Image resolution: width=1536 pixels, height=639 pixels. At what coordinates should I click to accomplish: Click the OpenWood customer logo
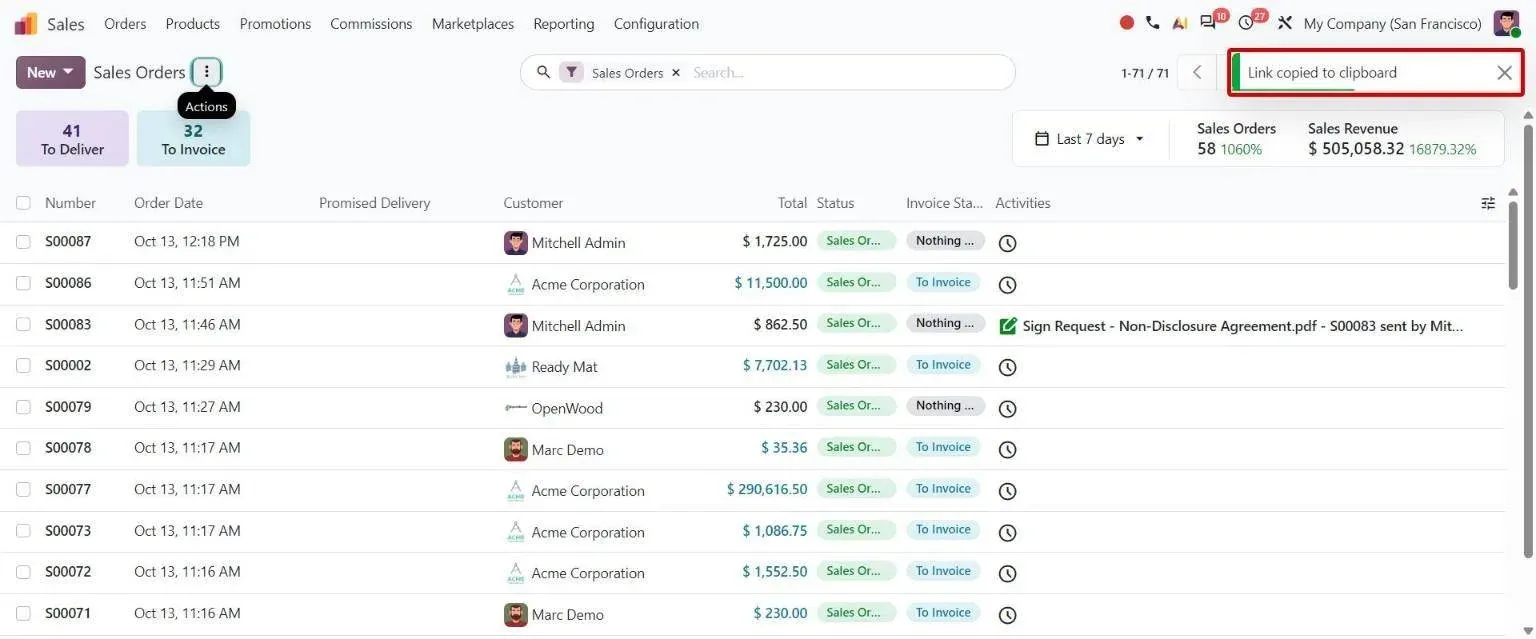point(516,408)
